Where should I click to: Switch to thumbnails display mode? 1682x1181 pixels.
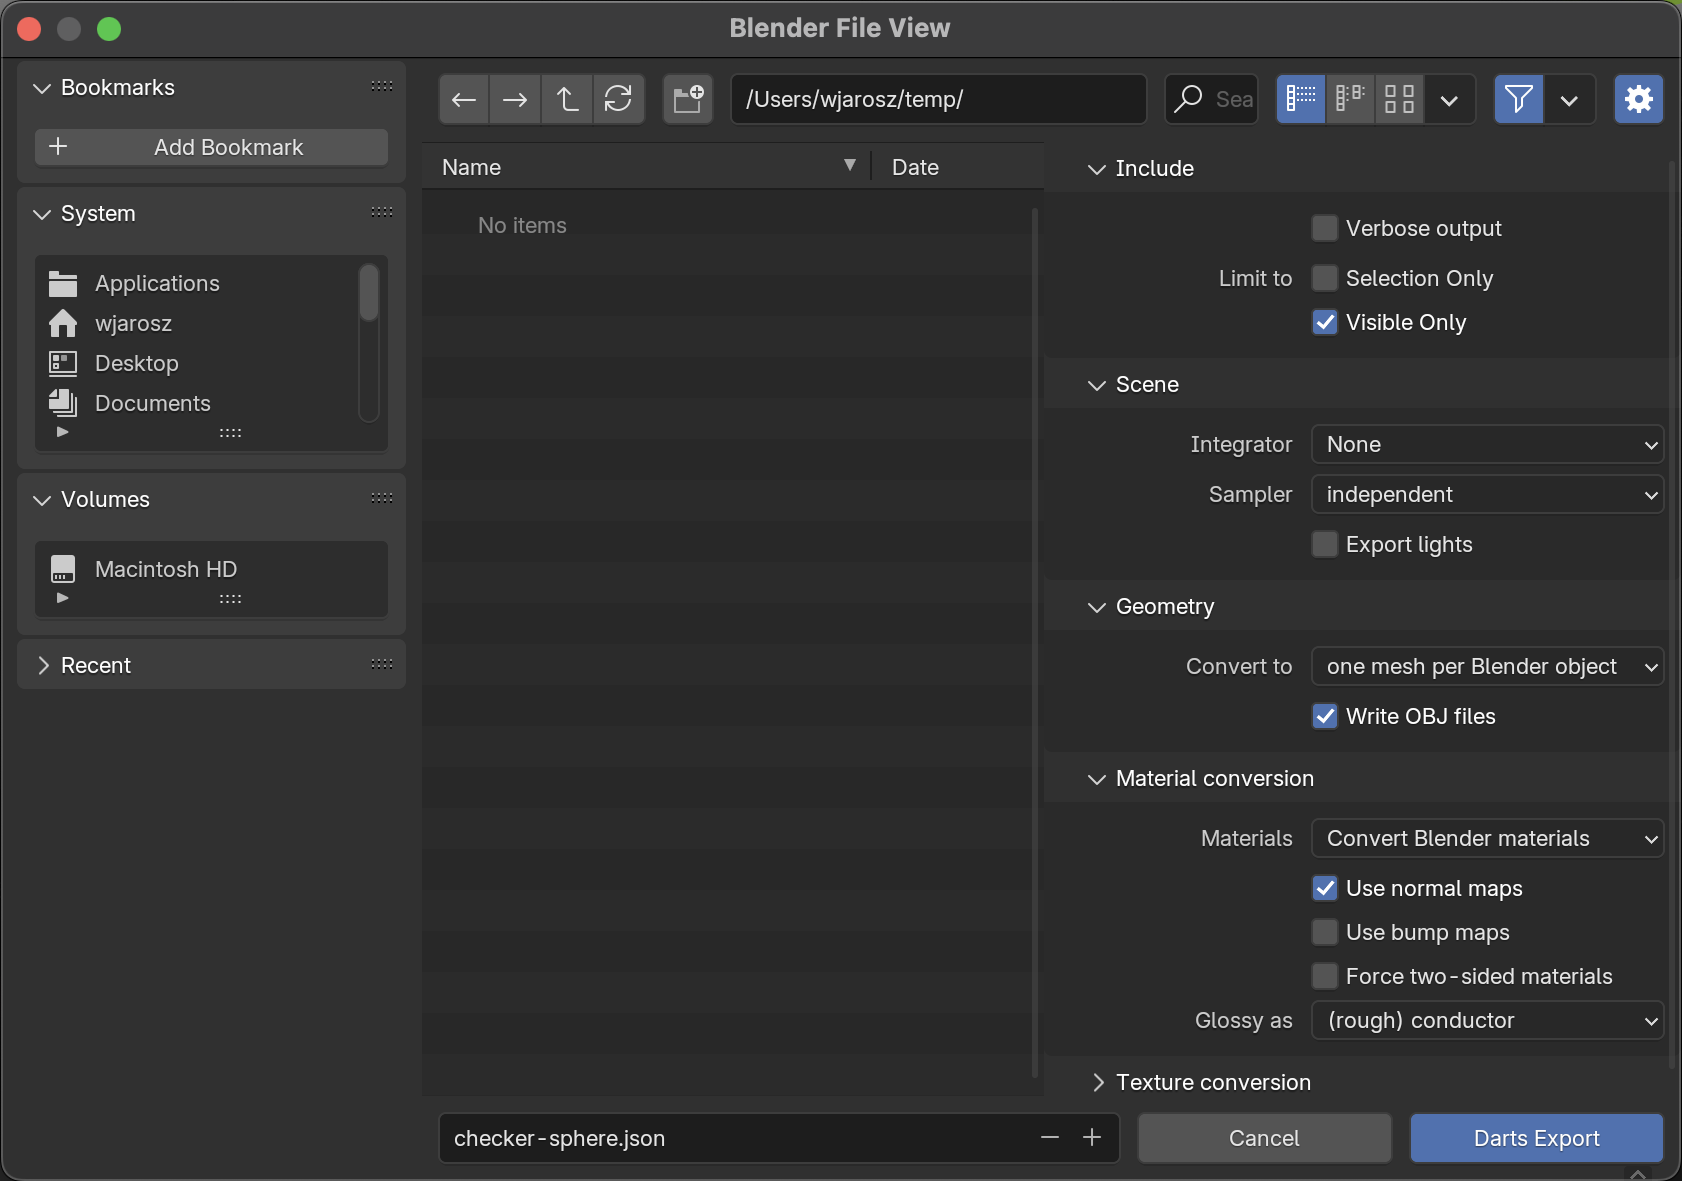pos(1399,99)
